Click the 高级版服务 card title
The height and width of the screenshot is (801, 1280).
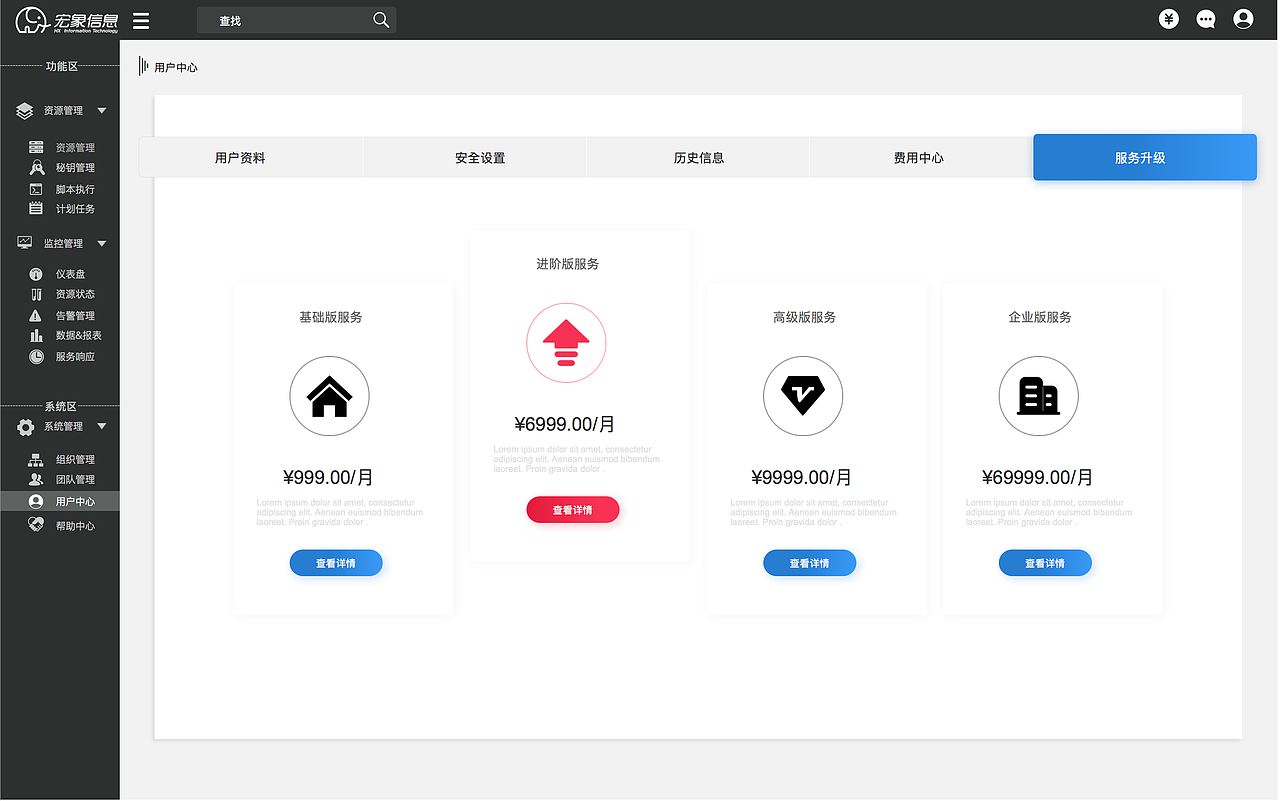click(x=804, y=317)
